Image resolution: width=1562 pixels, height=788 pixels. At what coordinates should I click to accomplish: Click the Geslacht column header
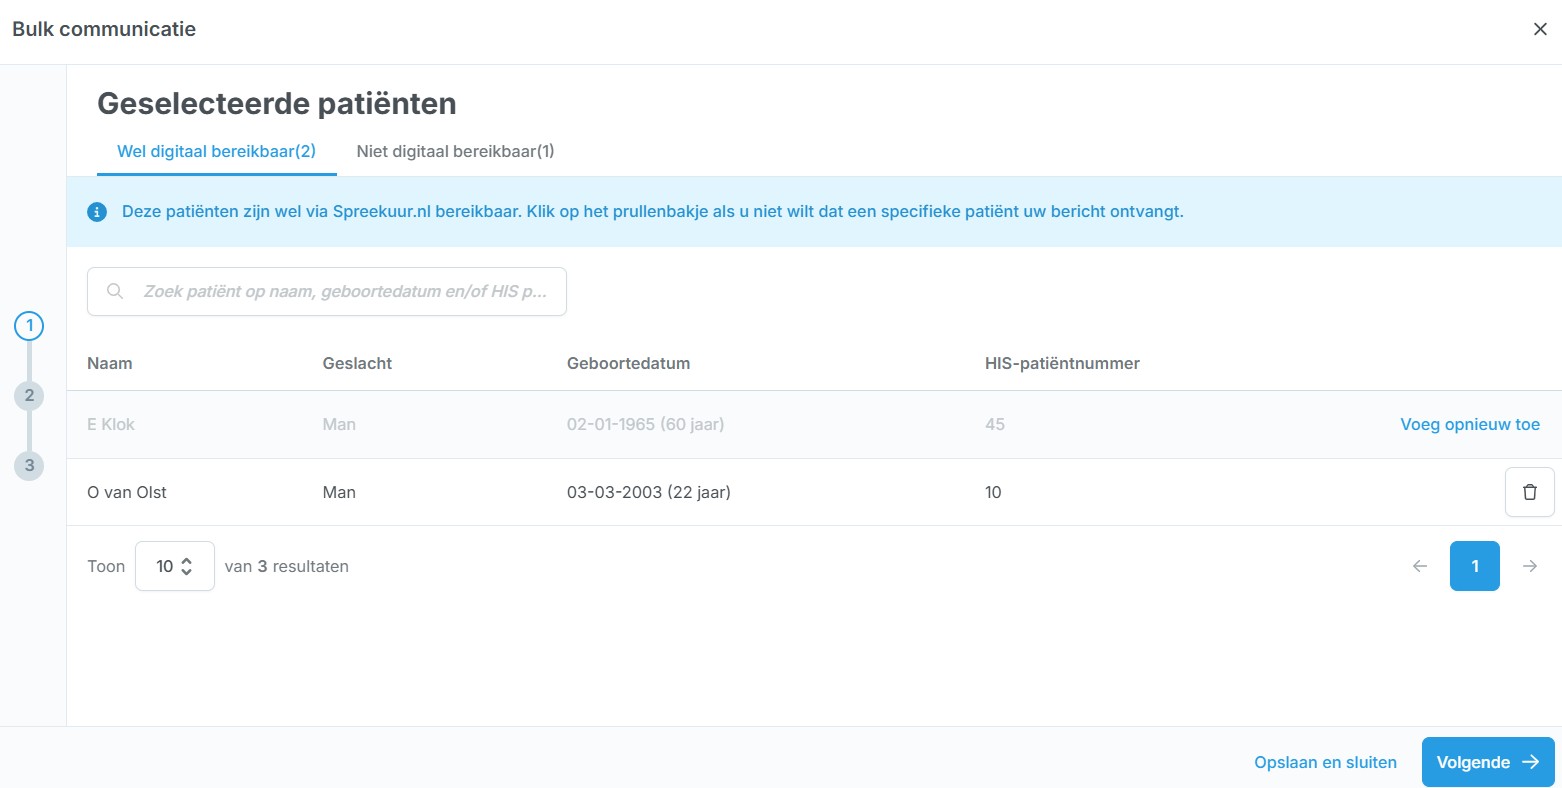pyautogui.click(x=357, y=363)
